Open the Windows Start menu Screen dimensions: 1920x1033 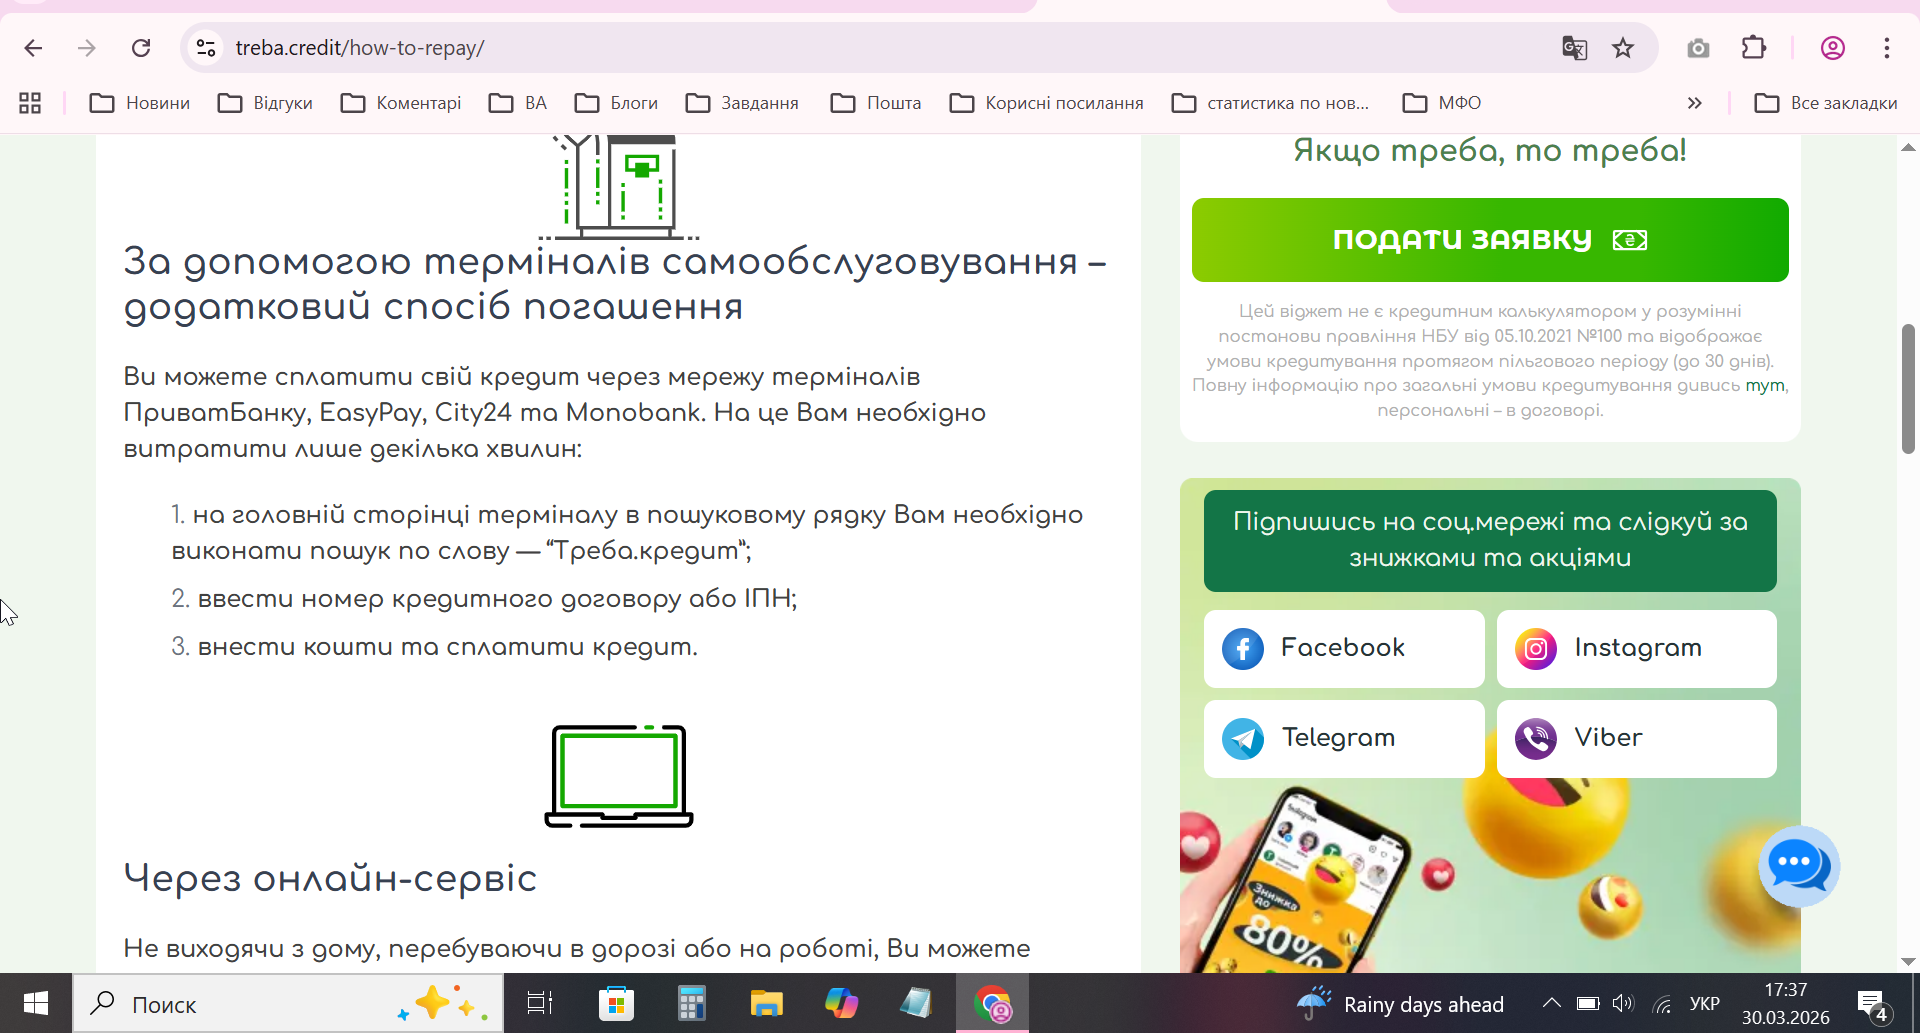pyautogui.click(x=36, y=1003)
